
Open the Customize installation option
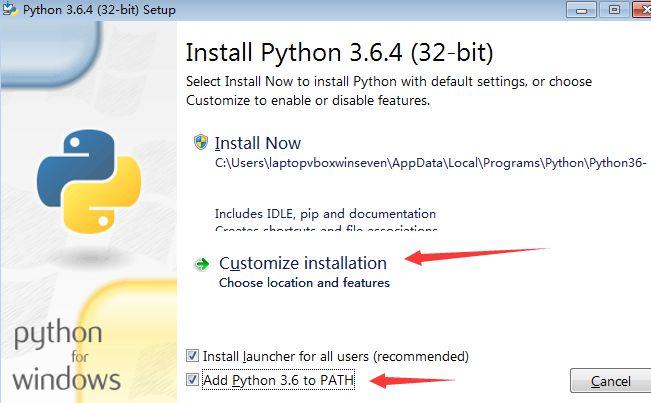[x=302, y=263]
